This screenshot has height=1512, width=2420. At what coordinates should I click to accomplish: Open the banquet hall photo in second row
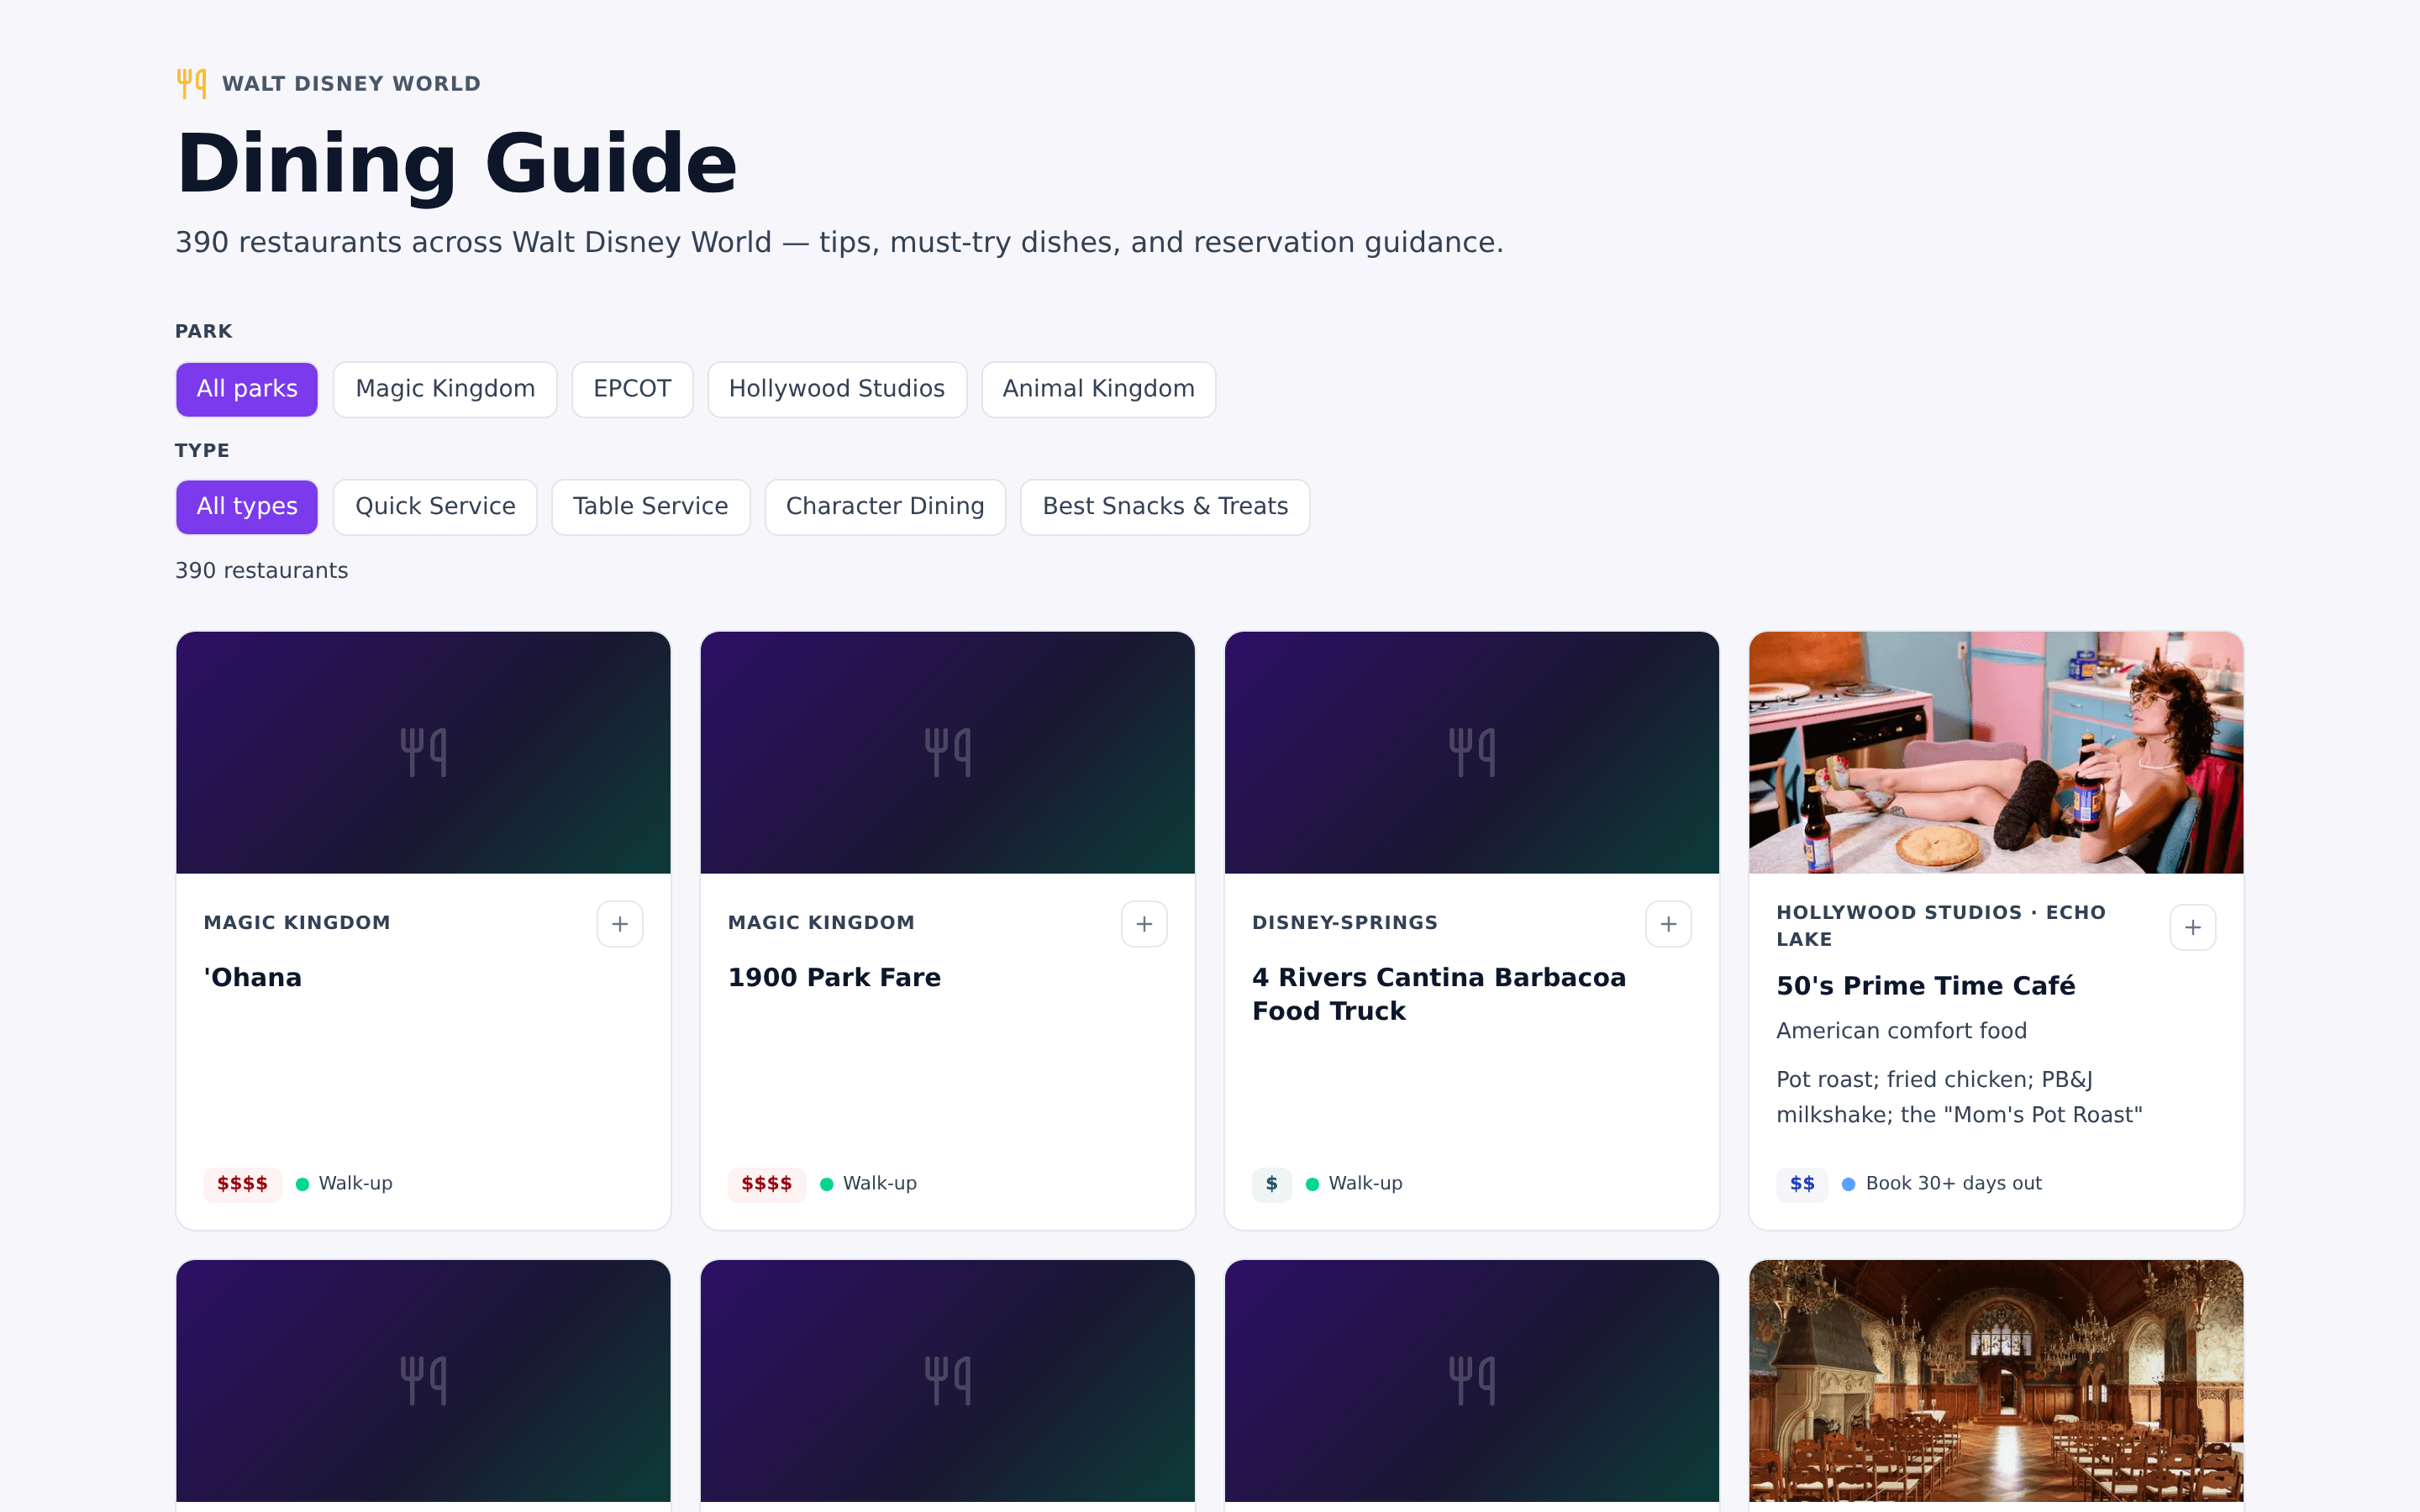[x=1995, y=1381]
